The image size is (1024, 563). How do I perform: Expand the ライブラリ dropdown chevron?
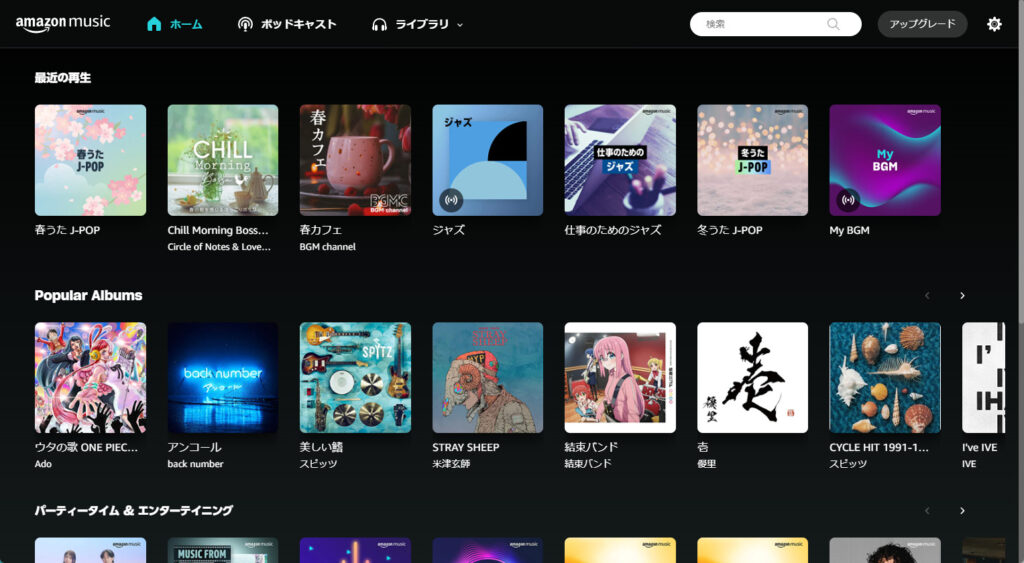[460, 25]
